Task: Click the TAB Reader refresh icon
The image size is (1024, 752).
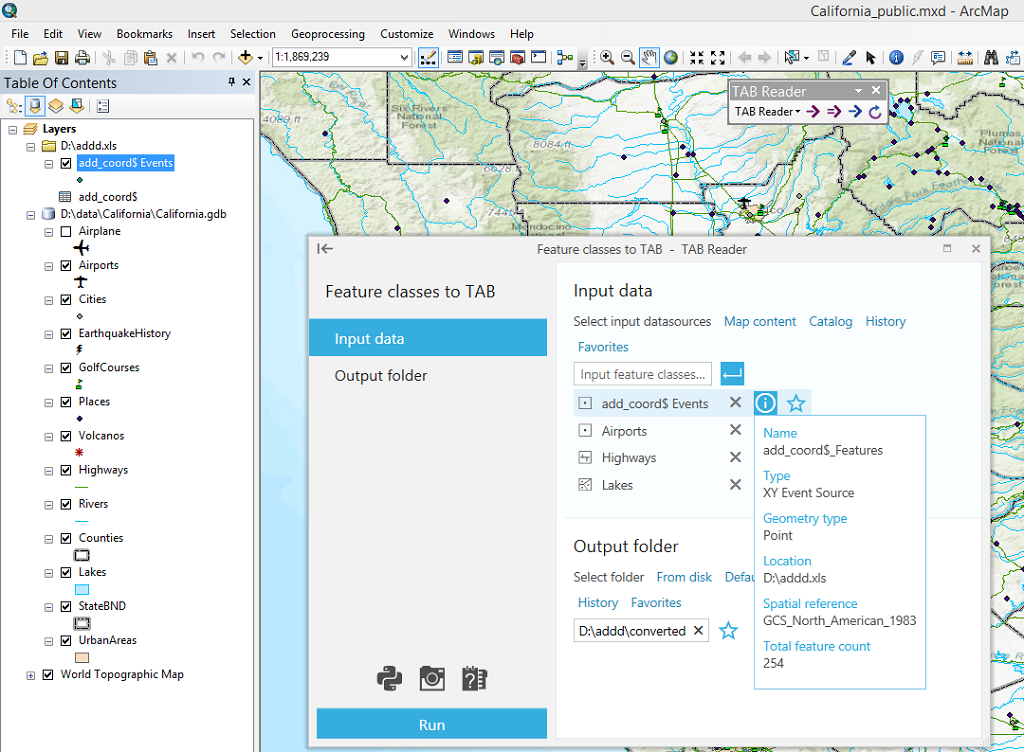Action: pos(874,112)
